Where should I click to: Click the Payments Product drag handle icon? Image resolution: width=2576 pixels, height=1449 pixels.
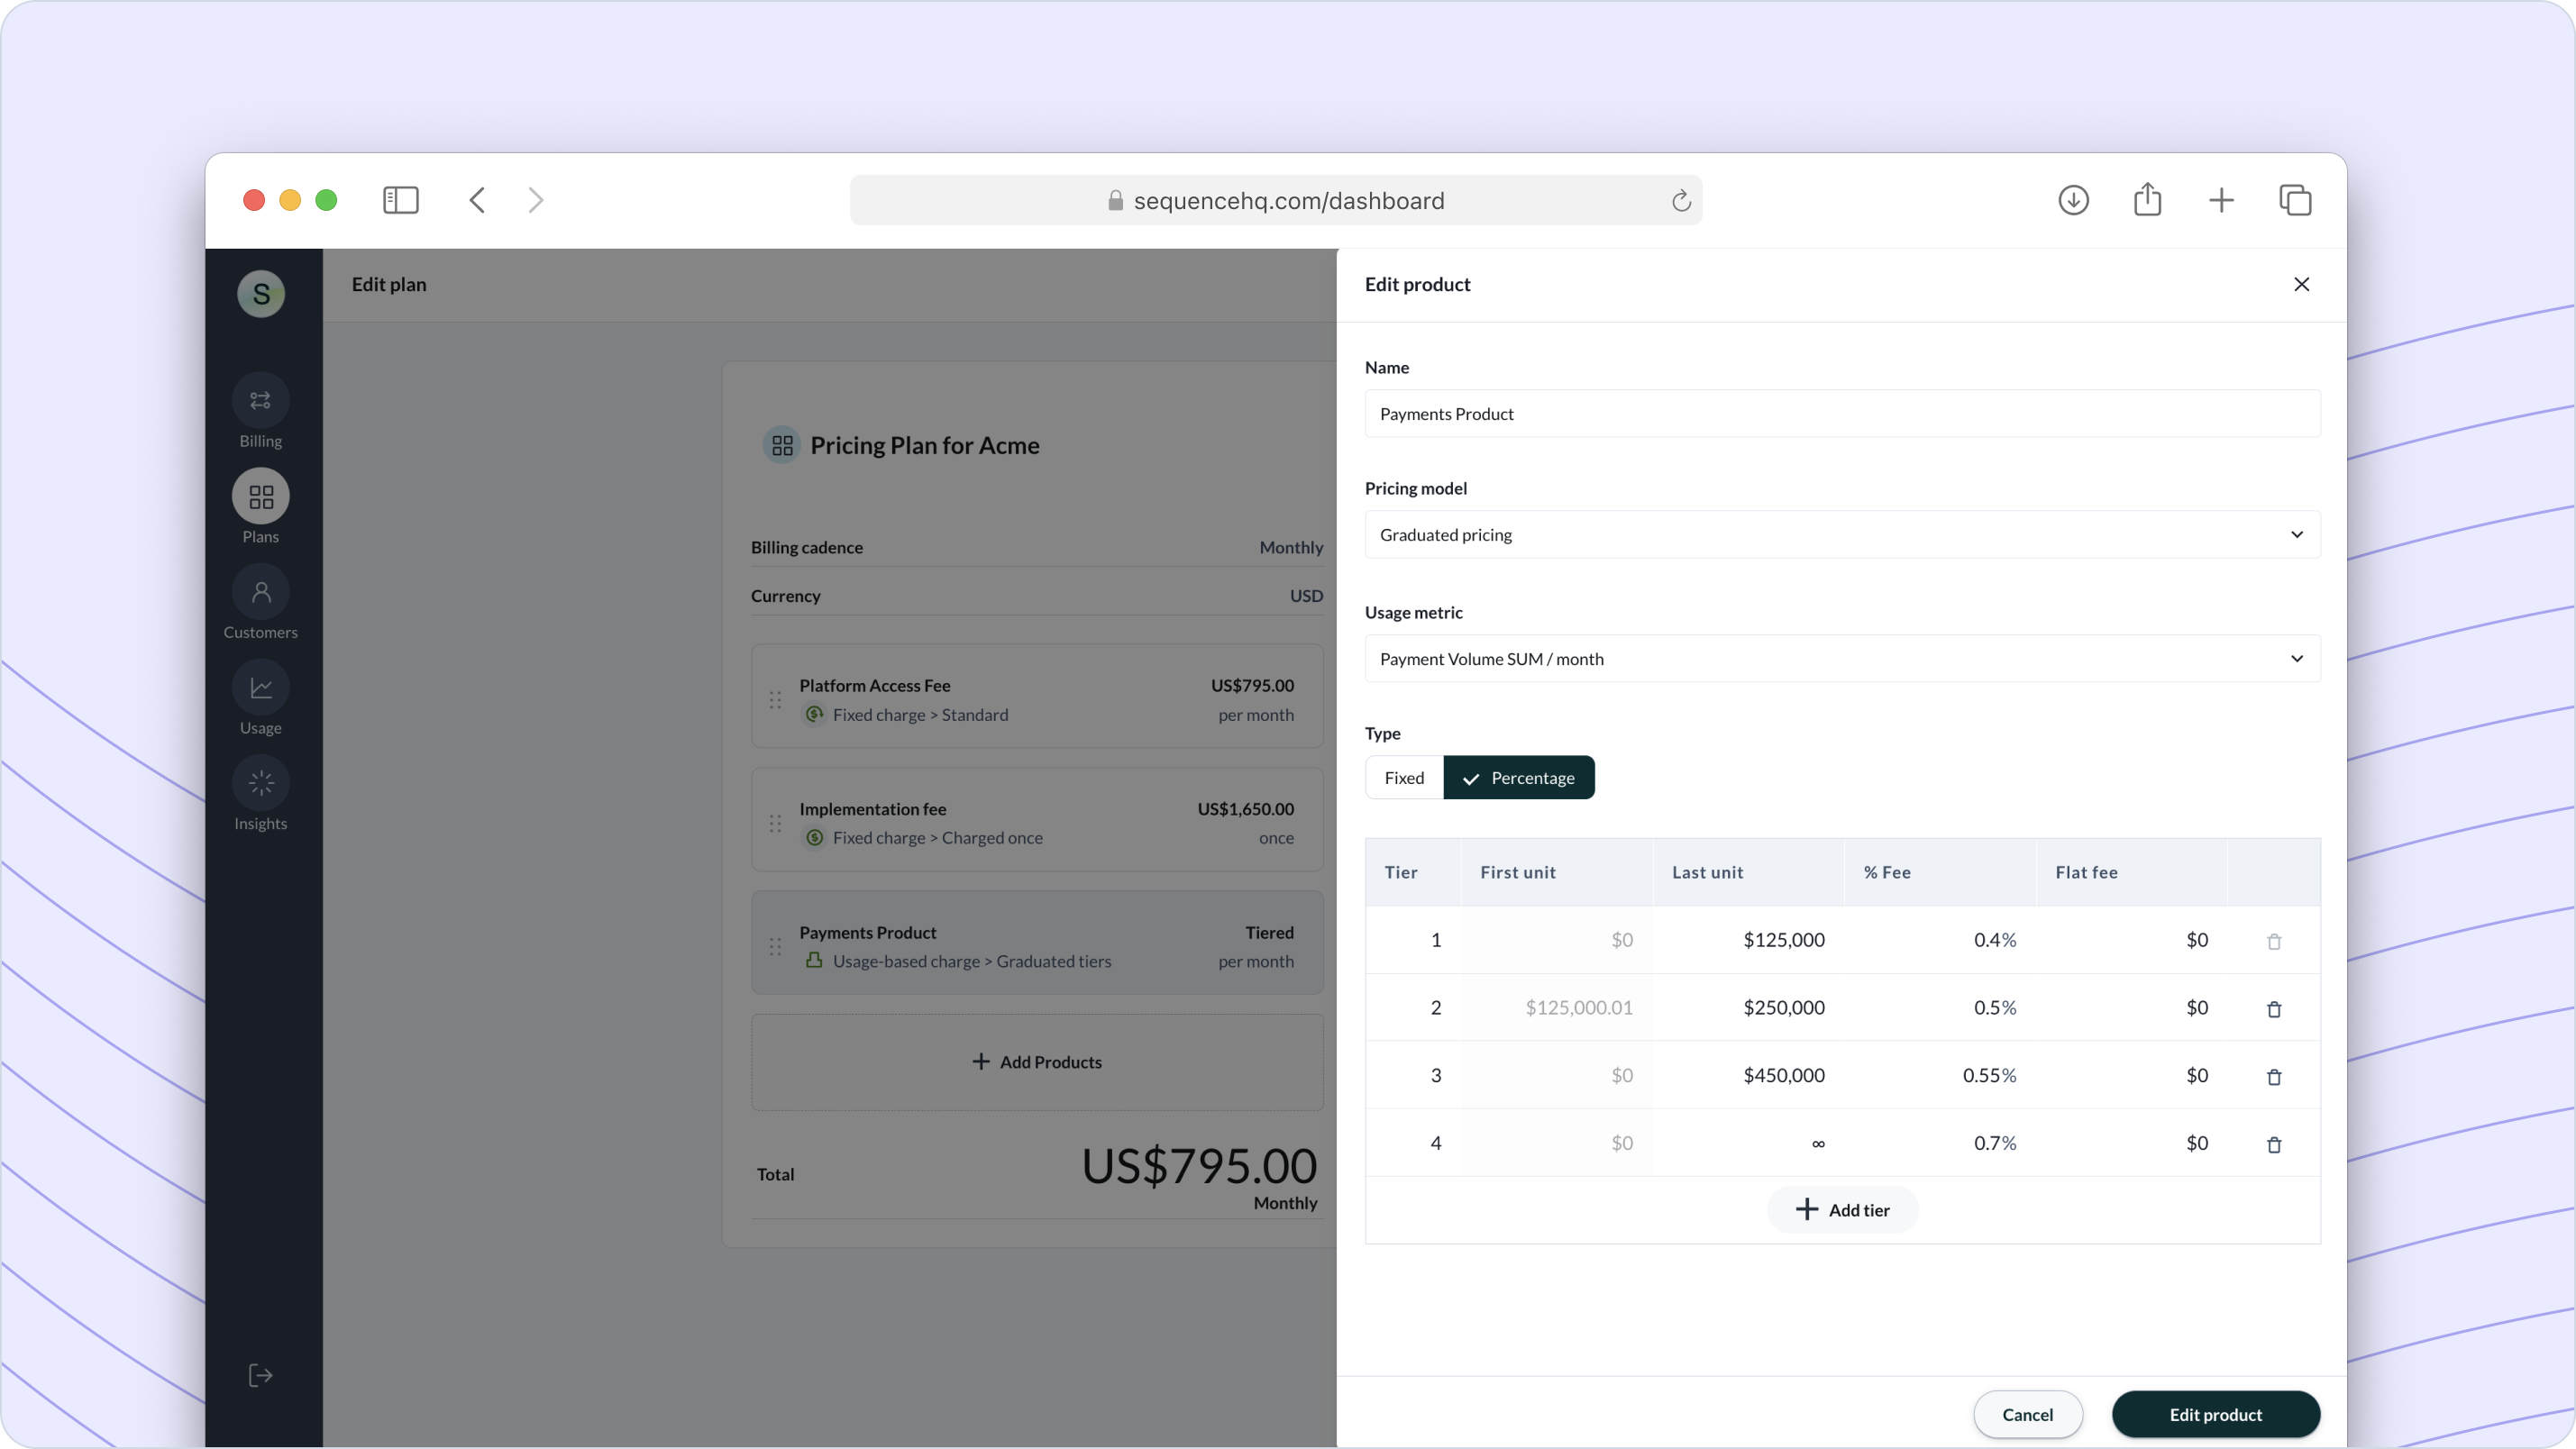(x=775, y=946)
